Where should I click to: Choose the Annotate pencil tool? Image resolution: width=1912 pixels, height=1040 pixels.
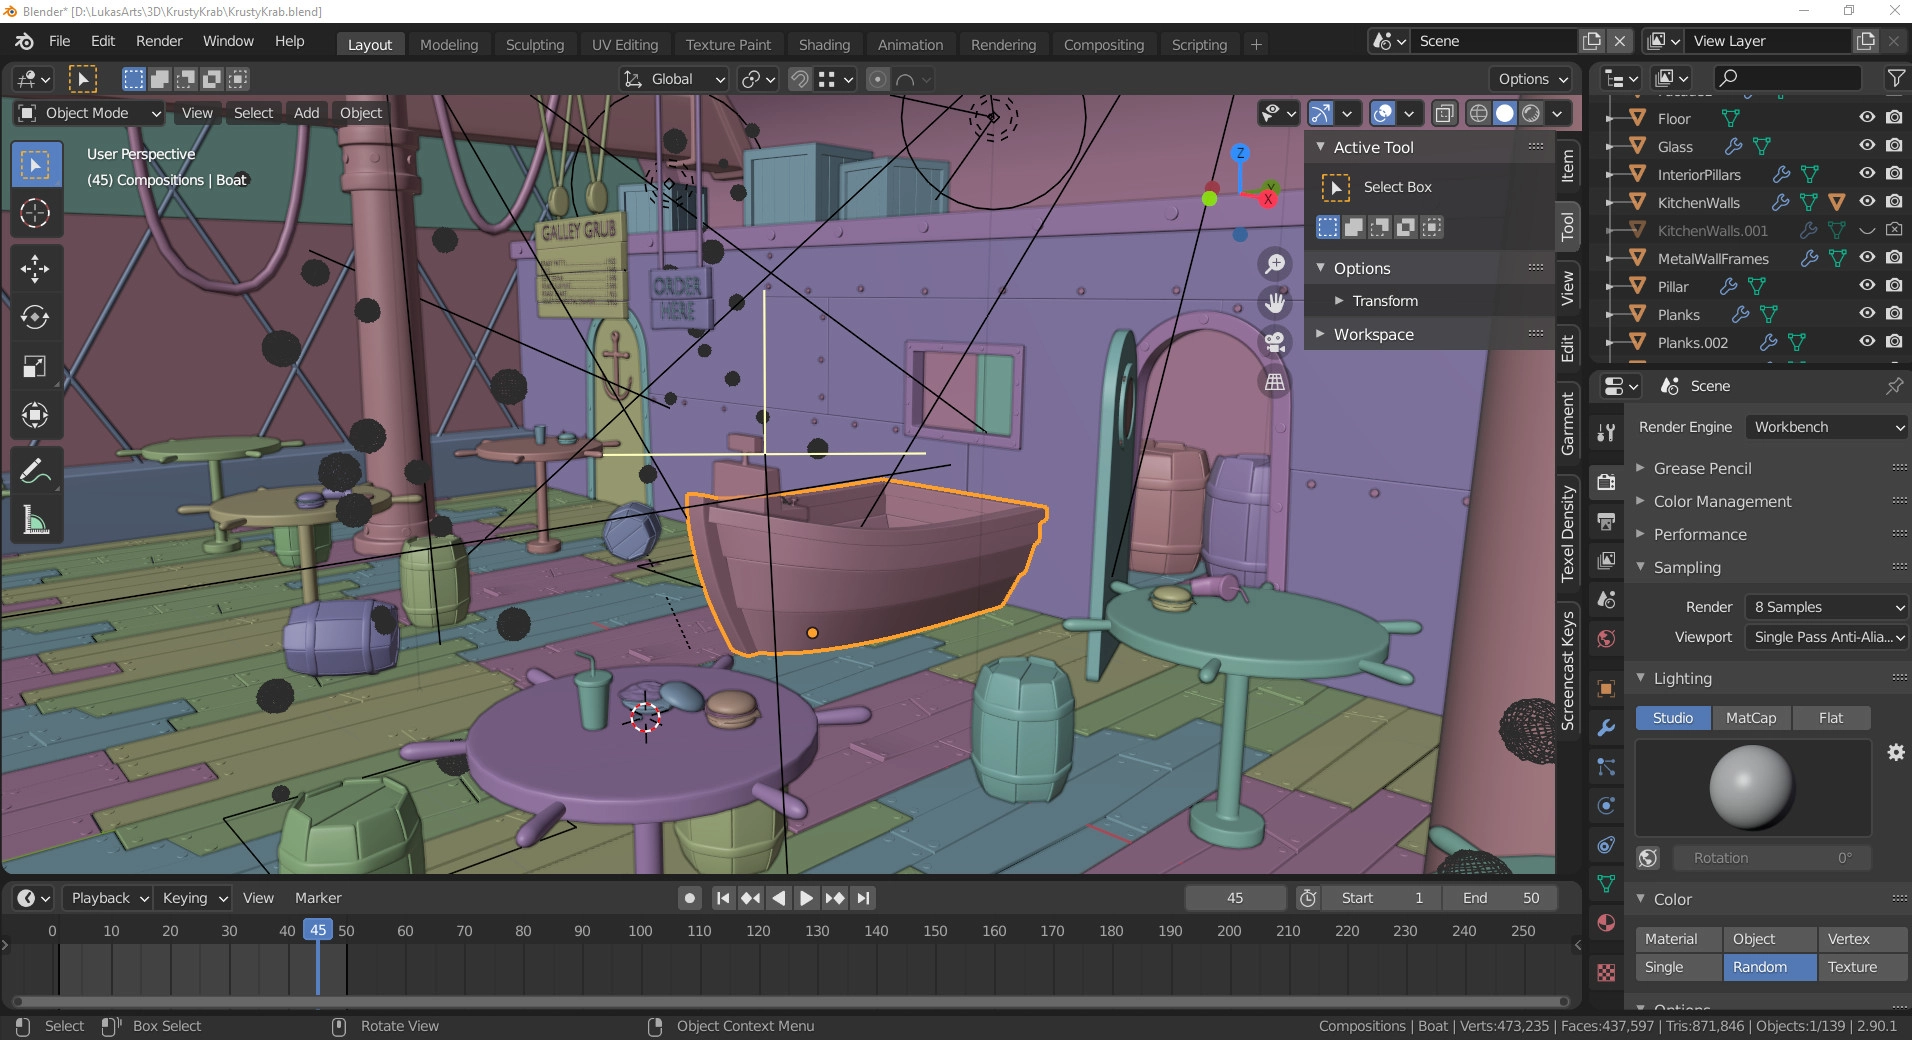tap(35, 471)
